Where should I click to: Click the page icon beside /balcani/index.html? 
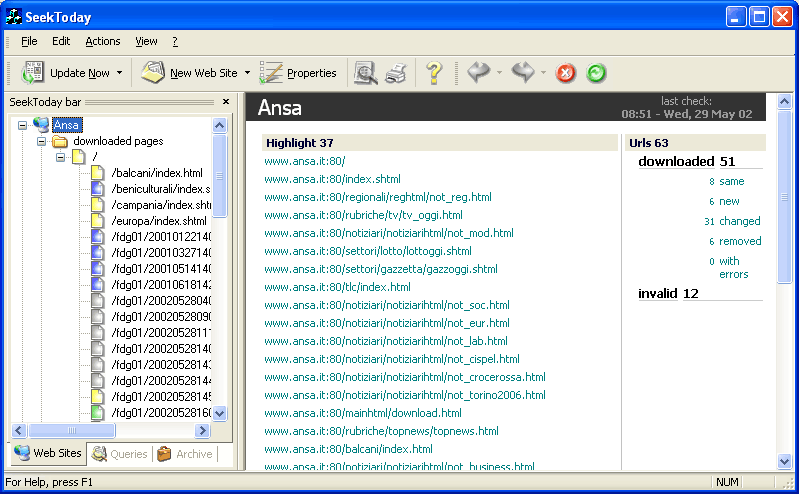(x=97, y=173)
